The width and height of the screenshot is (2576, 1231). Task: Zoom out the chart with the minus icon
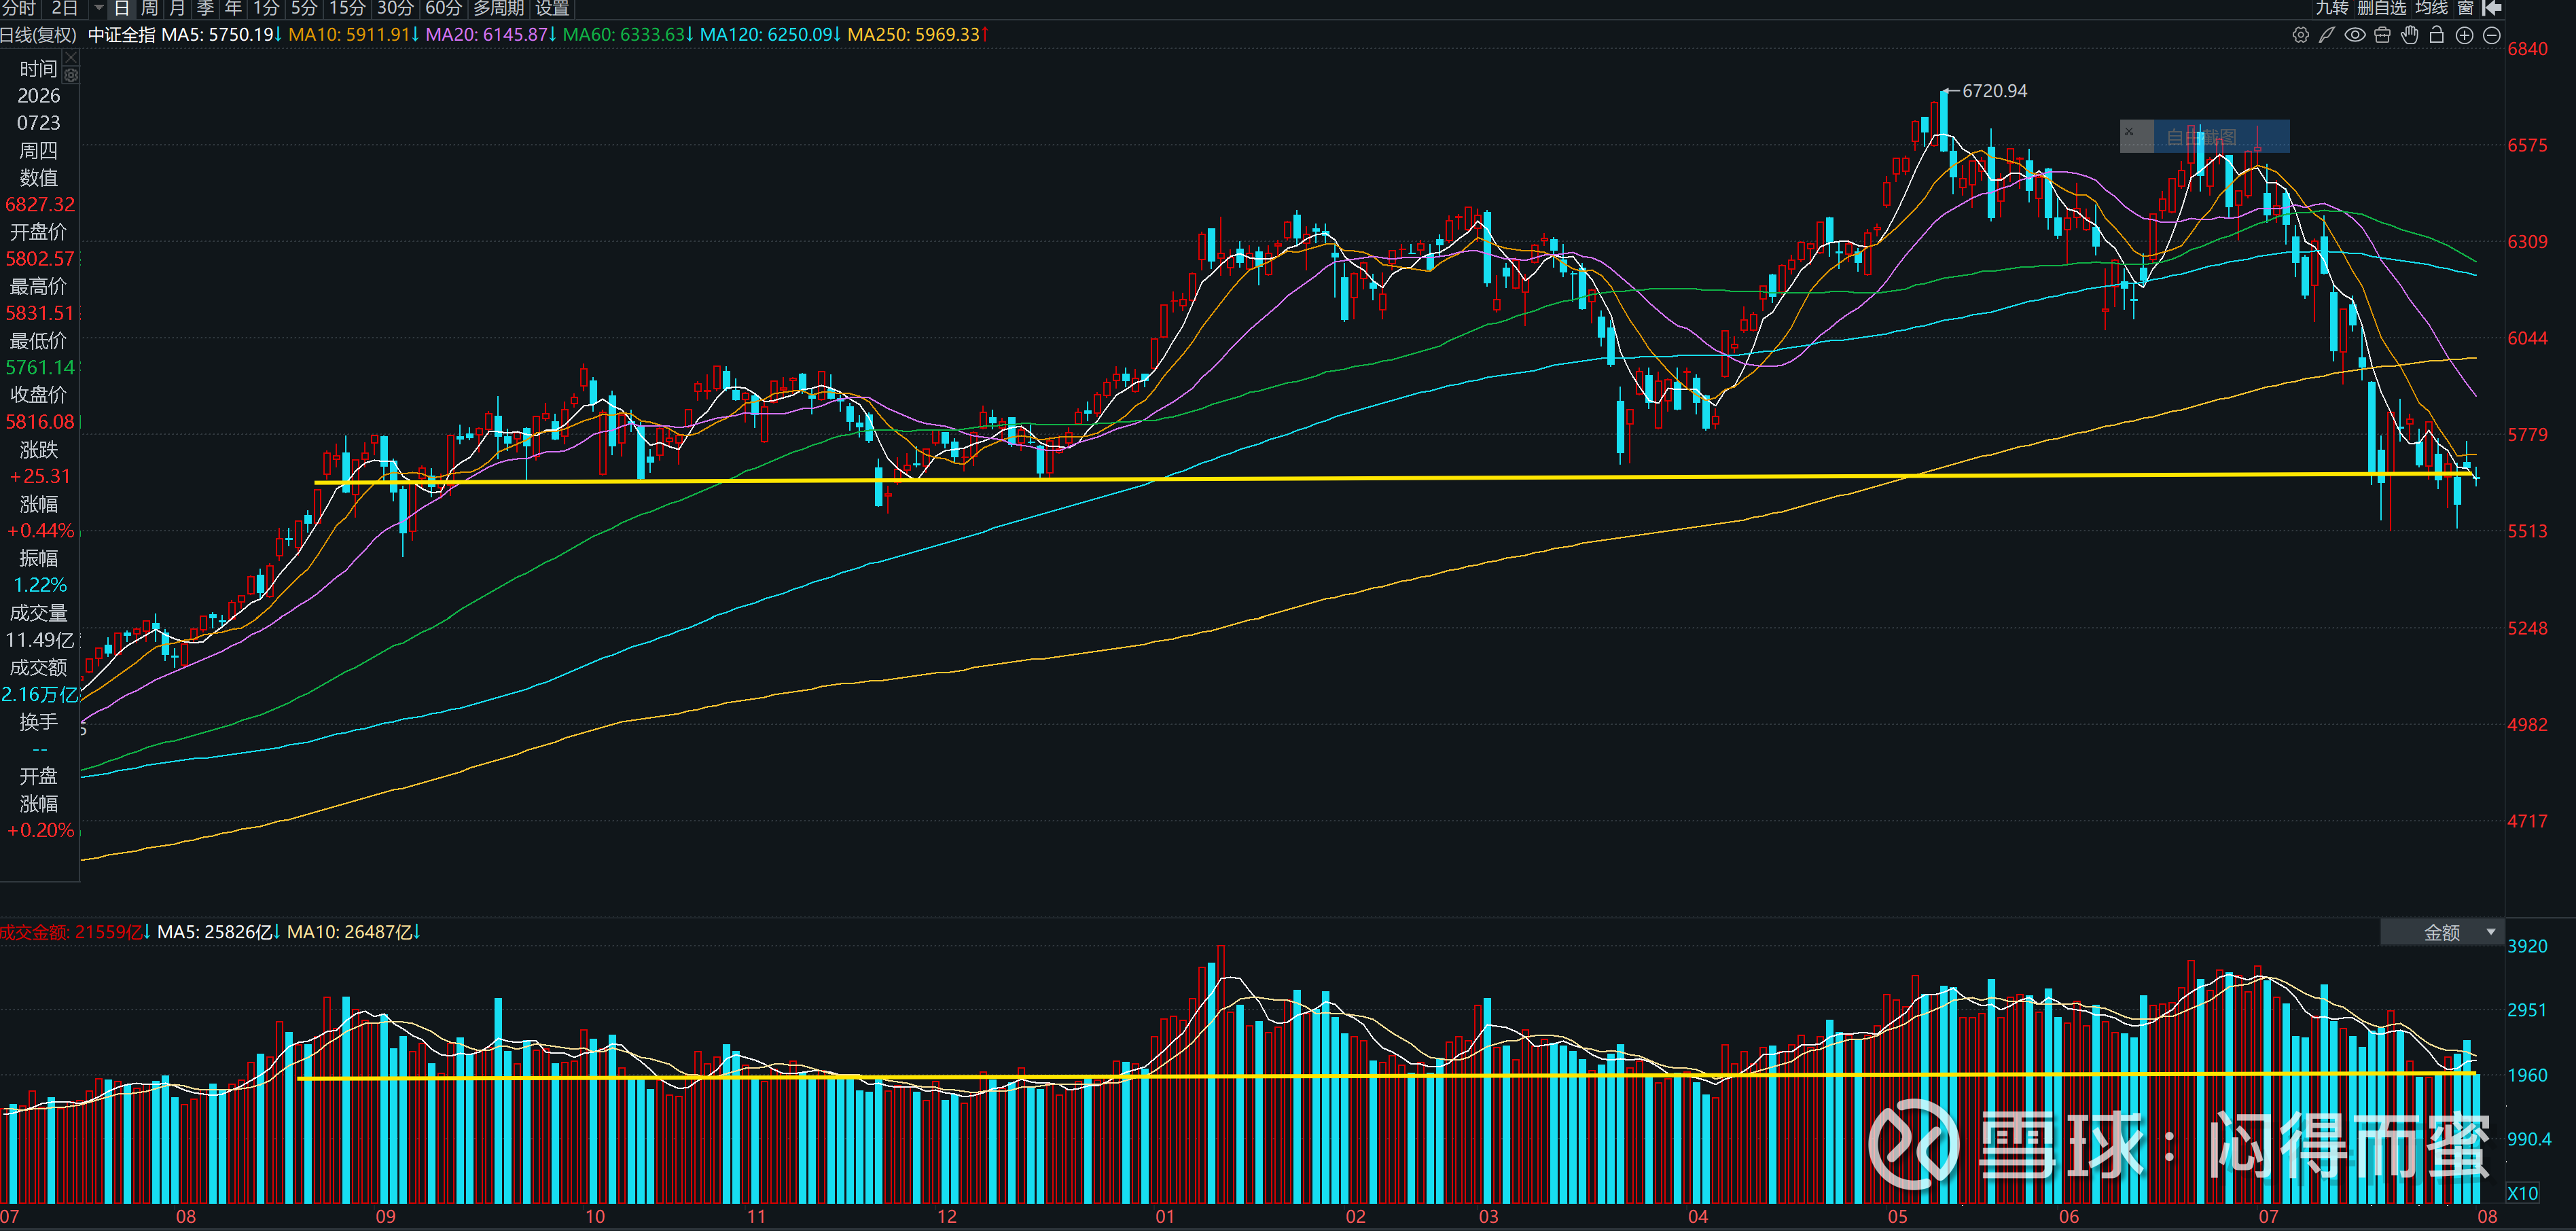[x=2492, y=35]
